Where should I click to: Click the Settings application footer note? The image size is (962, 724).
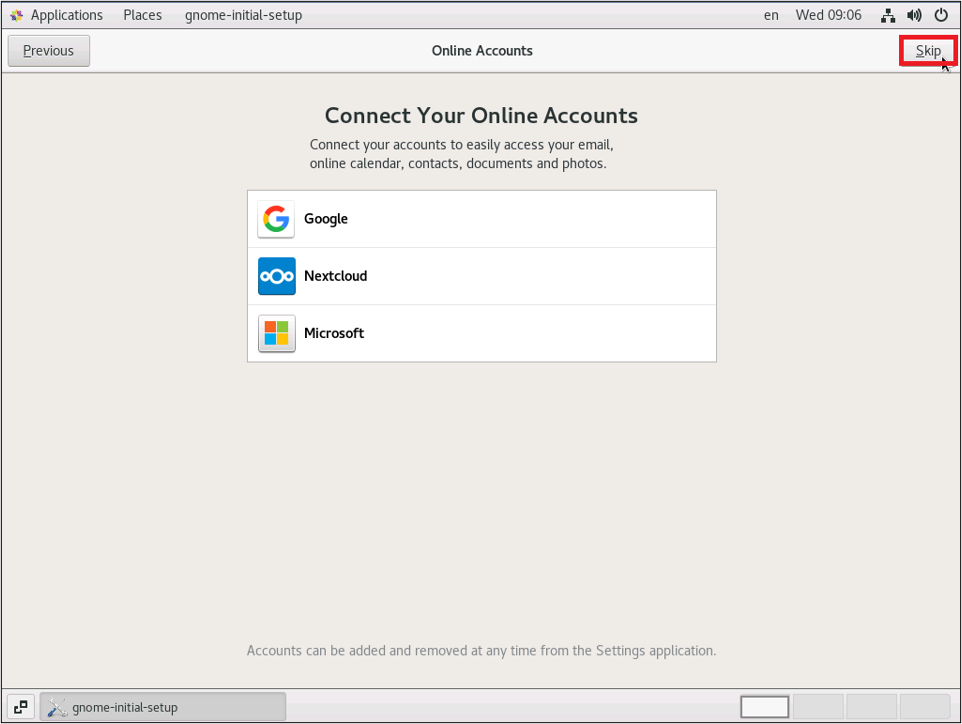pos(482,650)
